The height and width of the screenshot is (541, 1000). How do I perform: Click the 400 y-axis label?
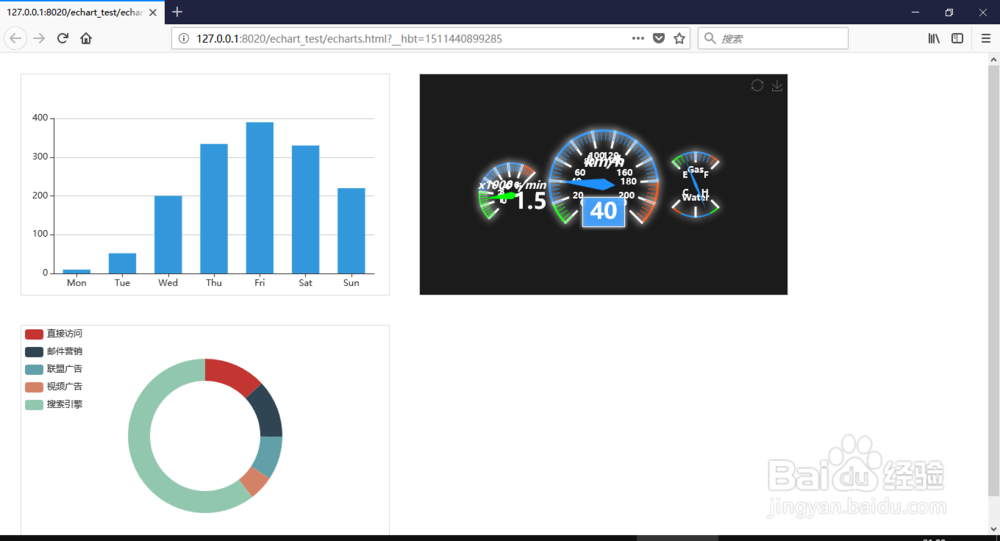click(40, 117)
